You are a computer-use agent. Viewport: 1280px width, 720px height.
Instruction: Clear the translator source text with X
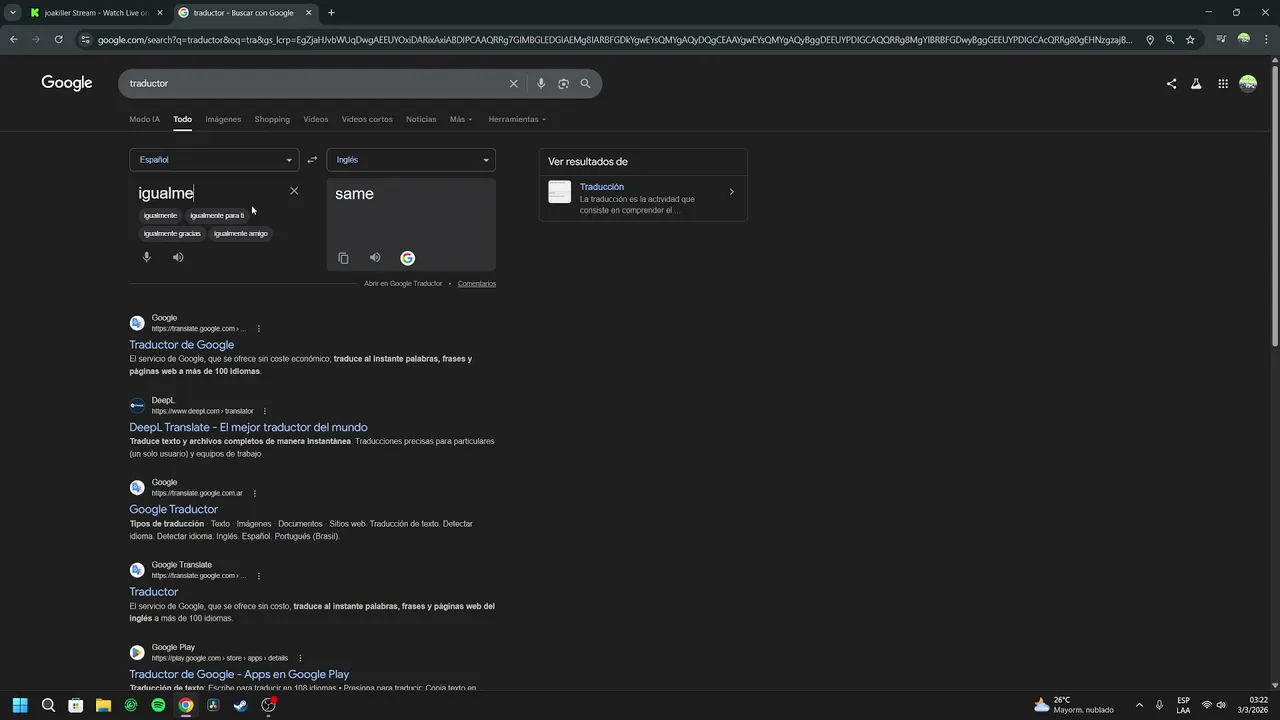click(x=294, y=191)
